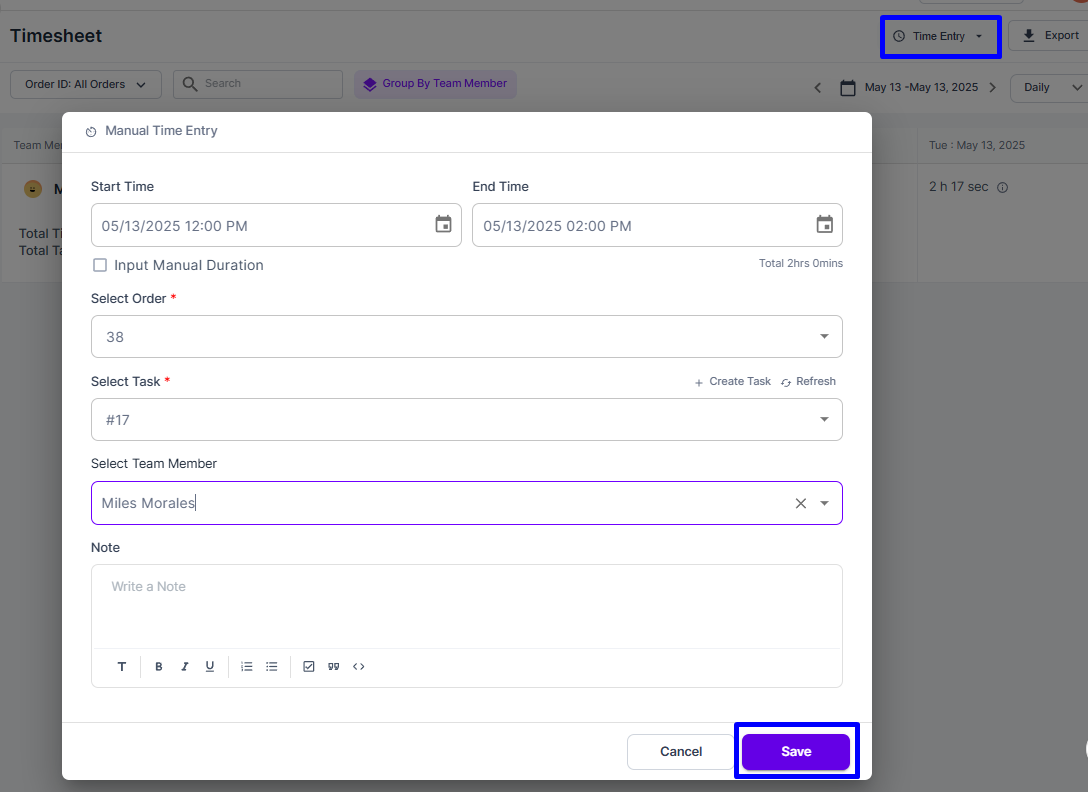Apply italic formatting in note toolbar
The image size is (1088, 792).
pyautogui.click(x=184, y=667)
